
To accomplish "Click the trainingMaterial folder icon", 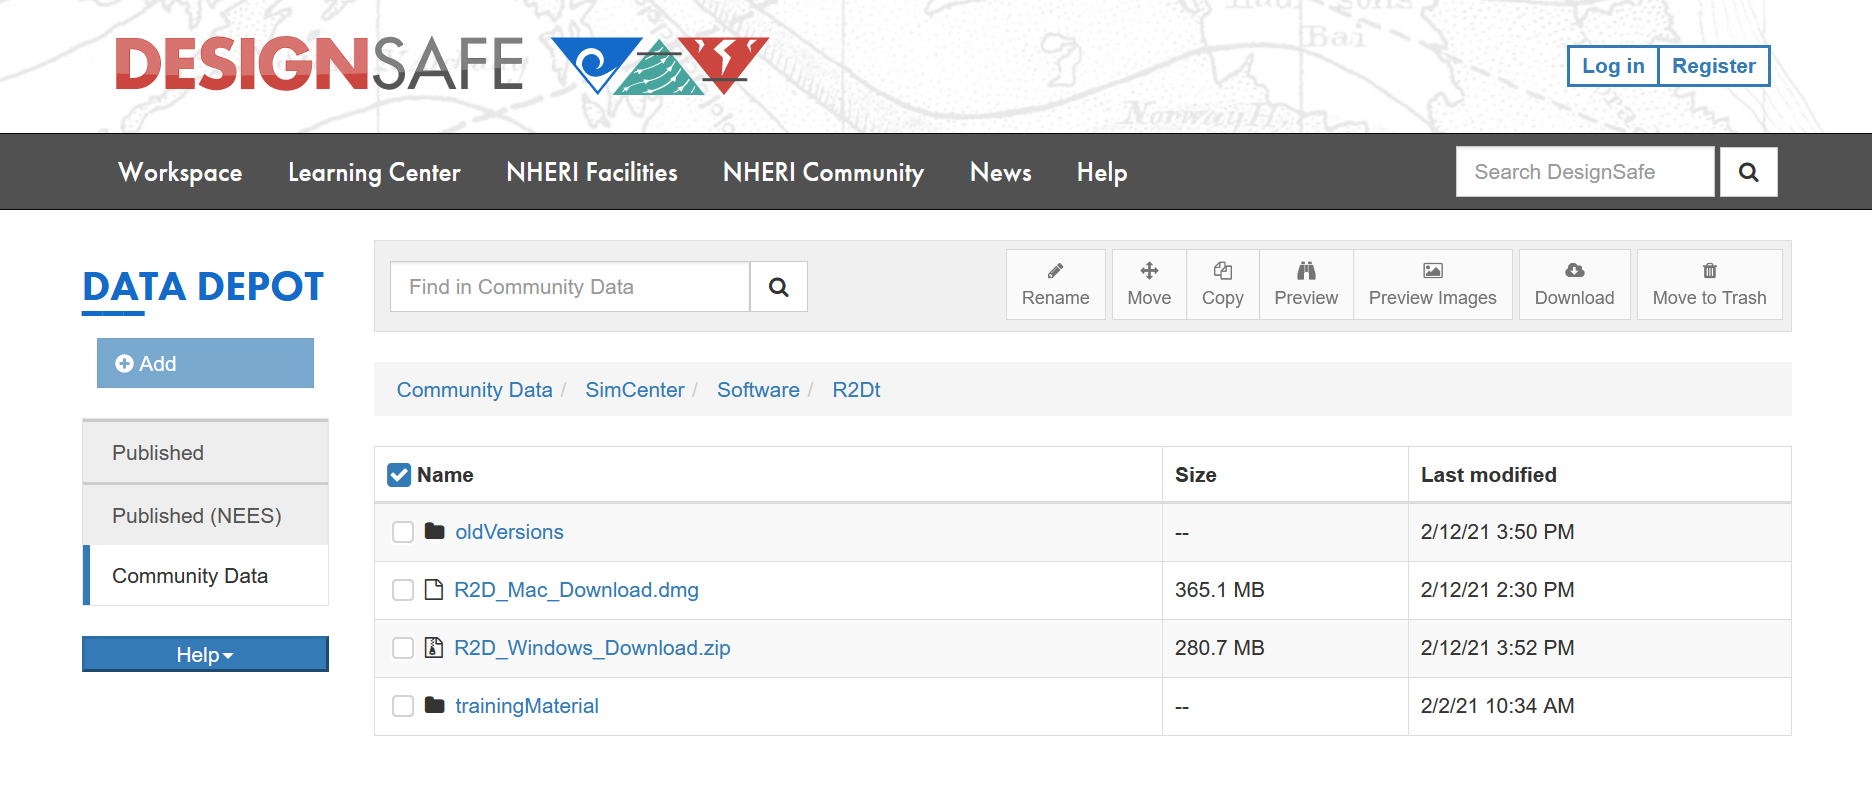I will (x=434, y=705).
